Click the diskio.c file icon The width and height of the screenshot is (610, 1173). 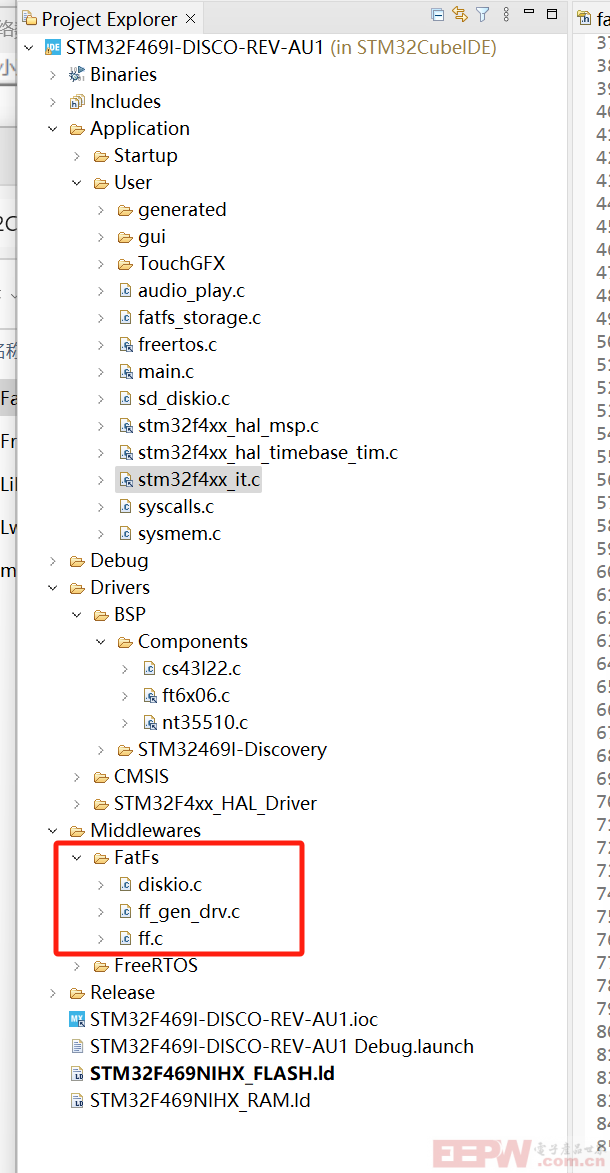125,884
